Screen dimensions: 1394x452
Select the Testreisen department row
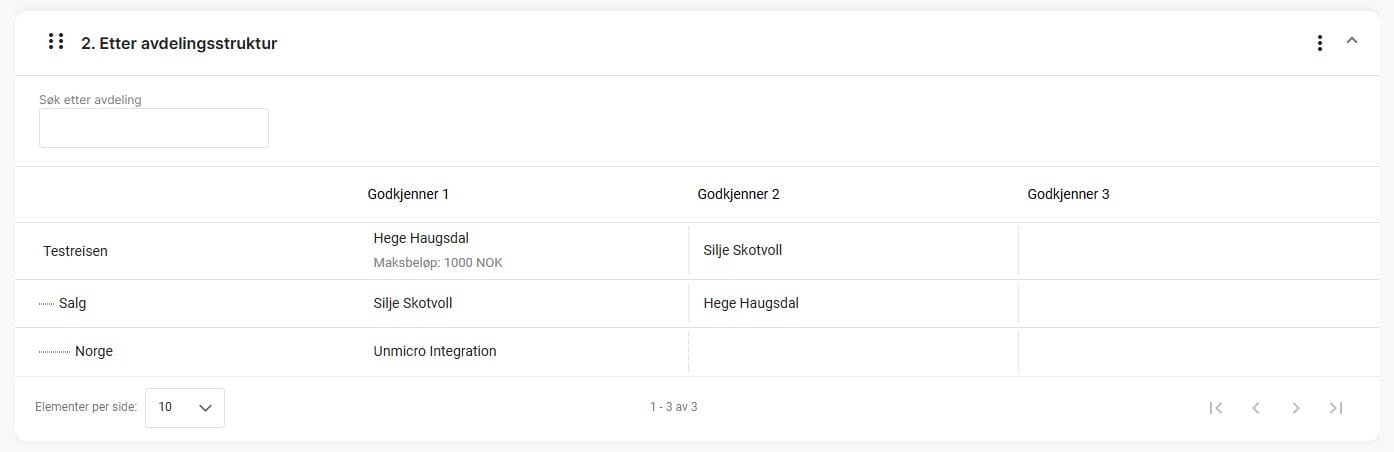tap(75, 251)
